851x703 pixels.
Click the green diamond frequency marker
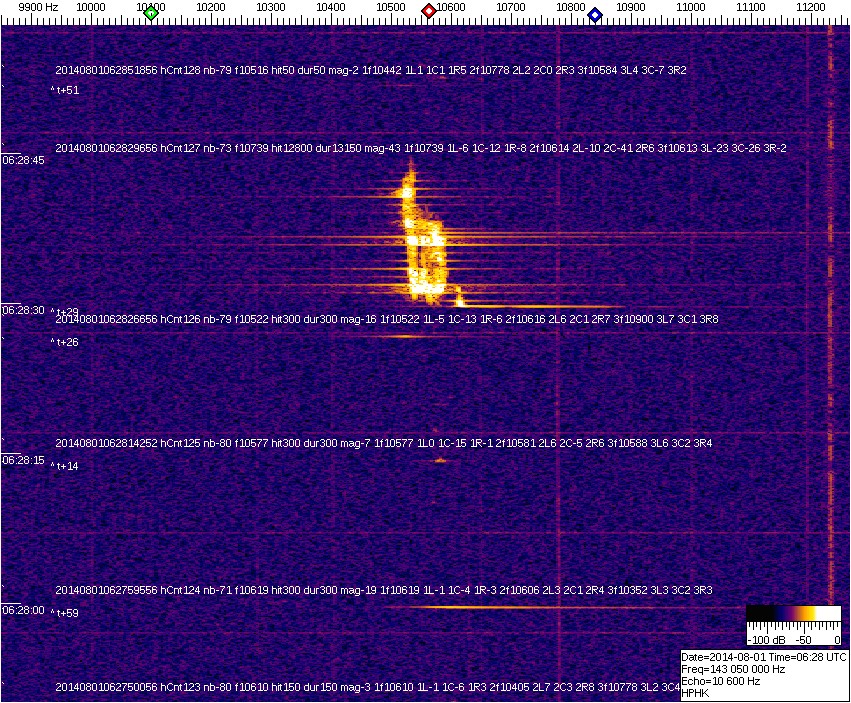(151, 13)
